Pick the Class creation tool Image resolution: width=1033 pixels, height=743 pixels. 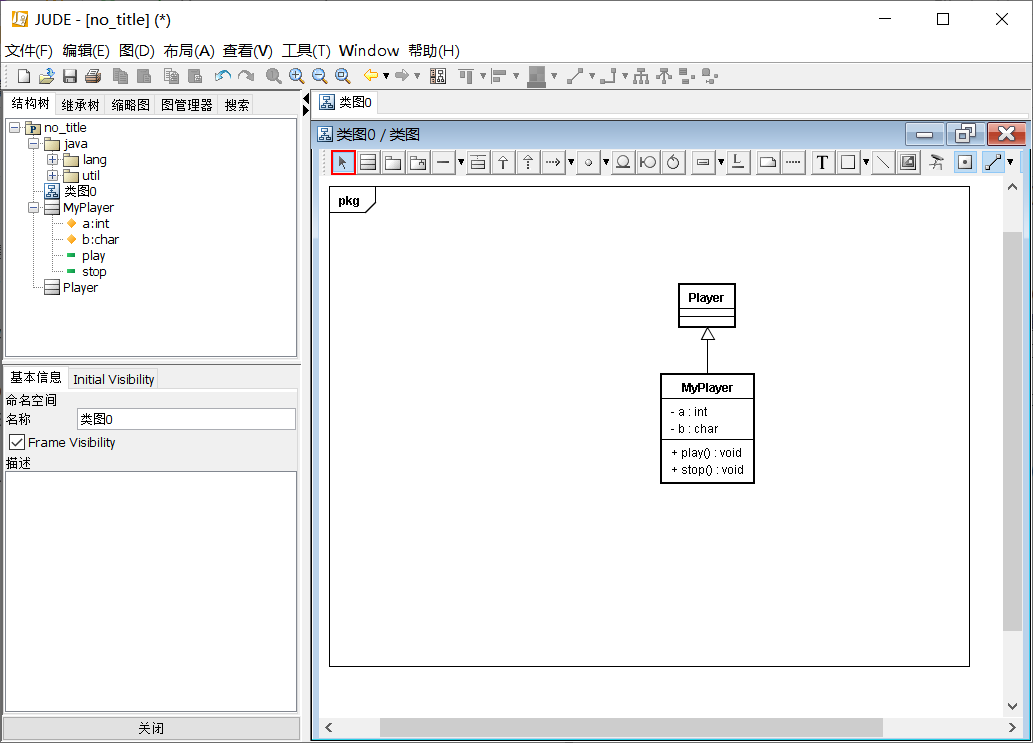(x=368, y=161)
